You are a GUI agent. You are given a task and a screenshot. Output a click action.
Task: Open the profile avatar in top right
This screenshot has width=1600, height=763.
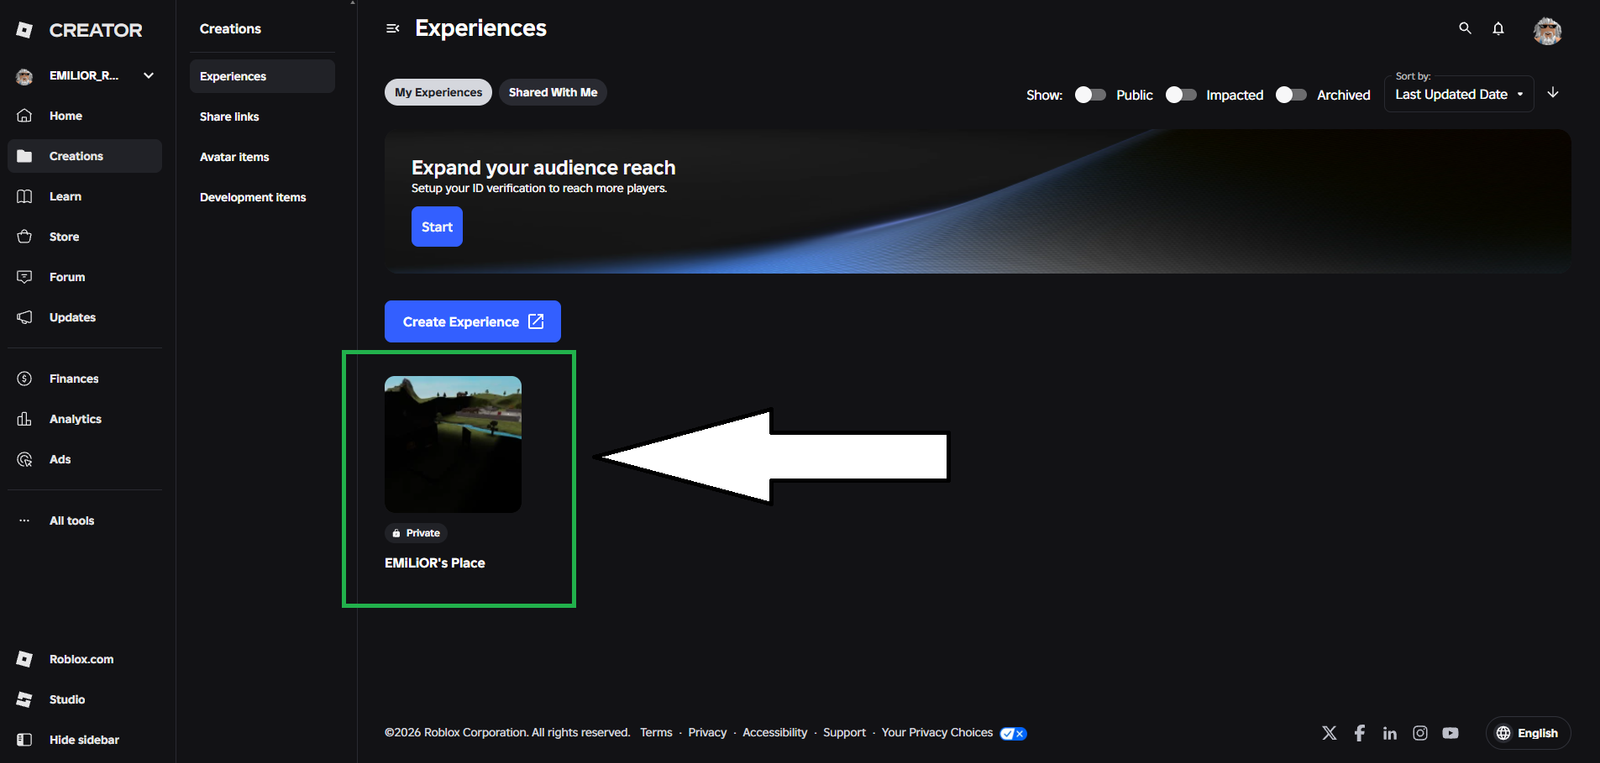pos(1547,31)
